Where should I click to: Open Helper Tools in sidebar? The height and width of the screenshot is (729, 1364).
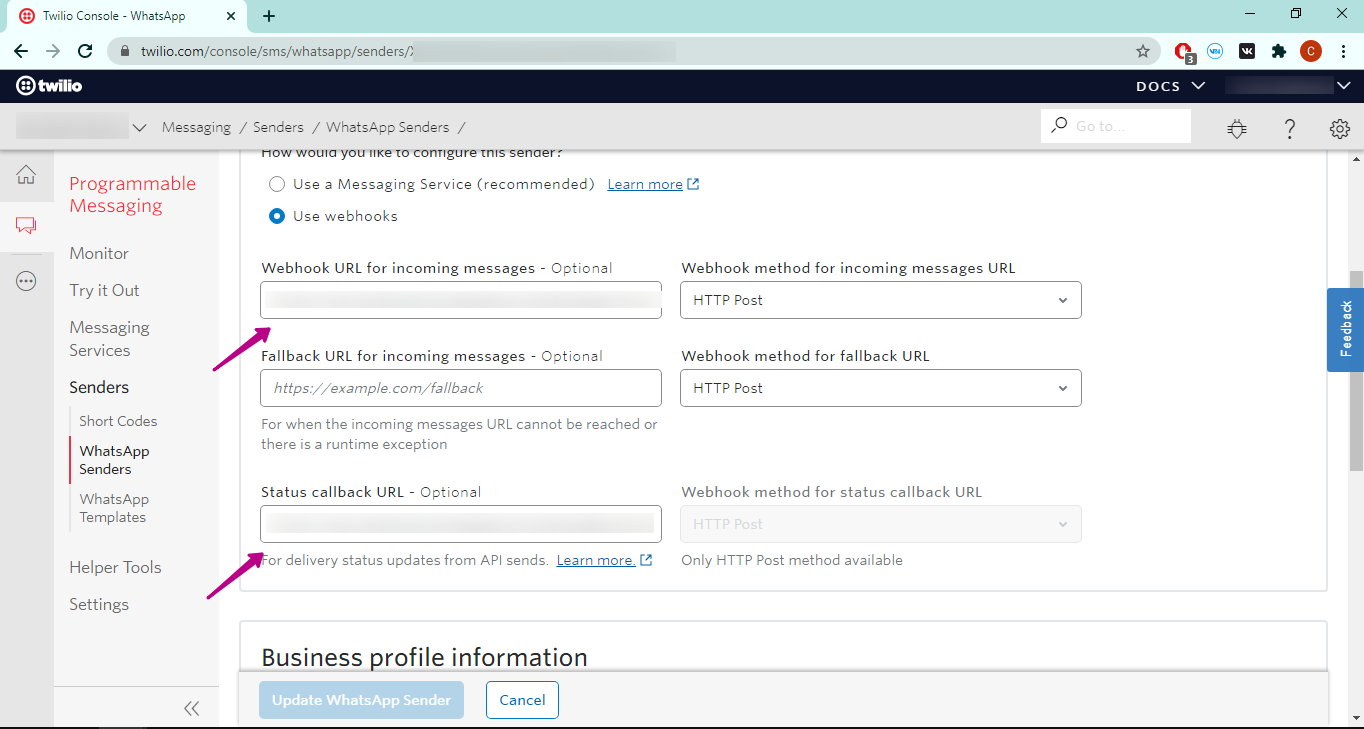115,567
